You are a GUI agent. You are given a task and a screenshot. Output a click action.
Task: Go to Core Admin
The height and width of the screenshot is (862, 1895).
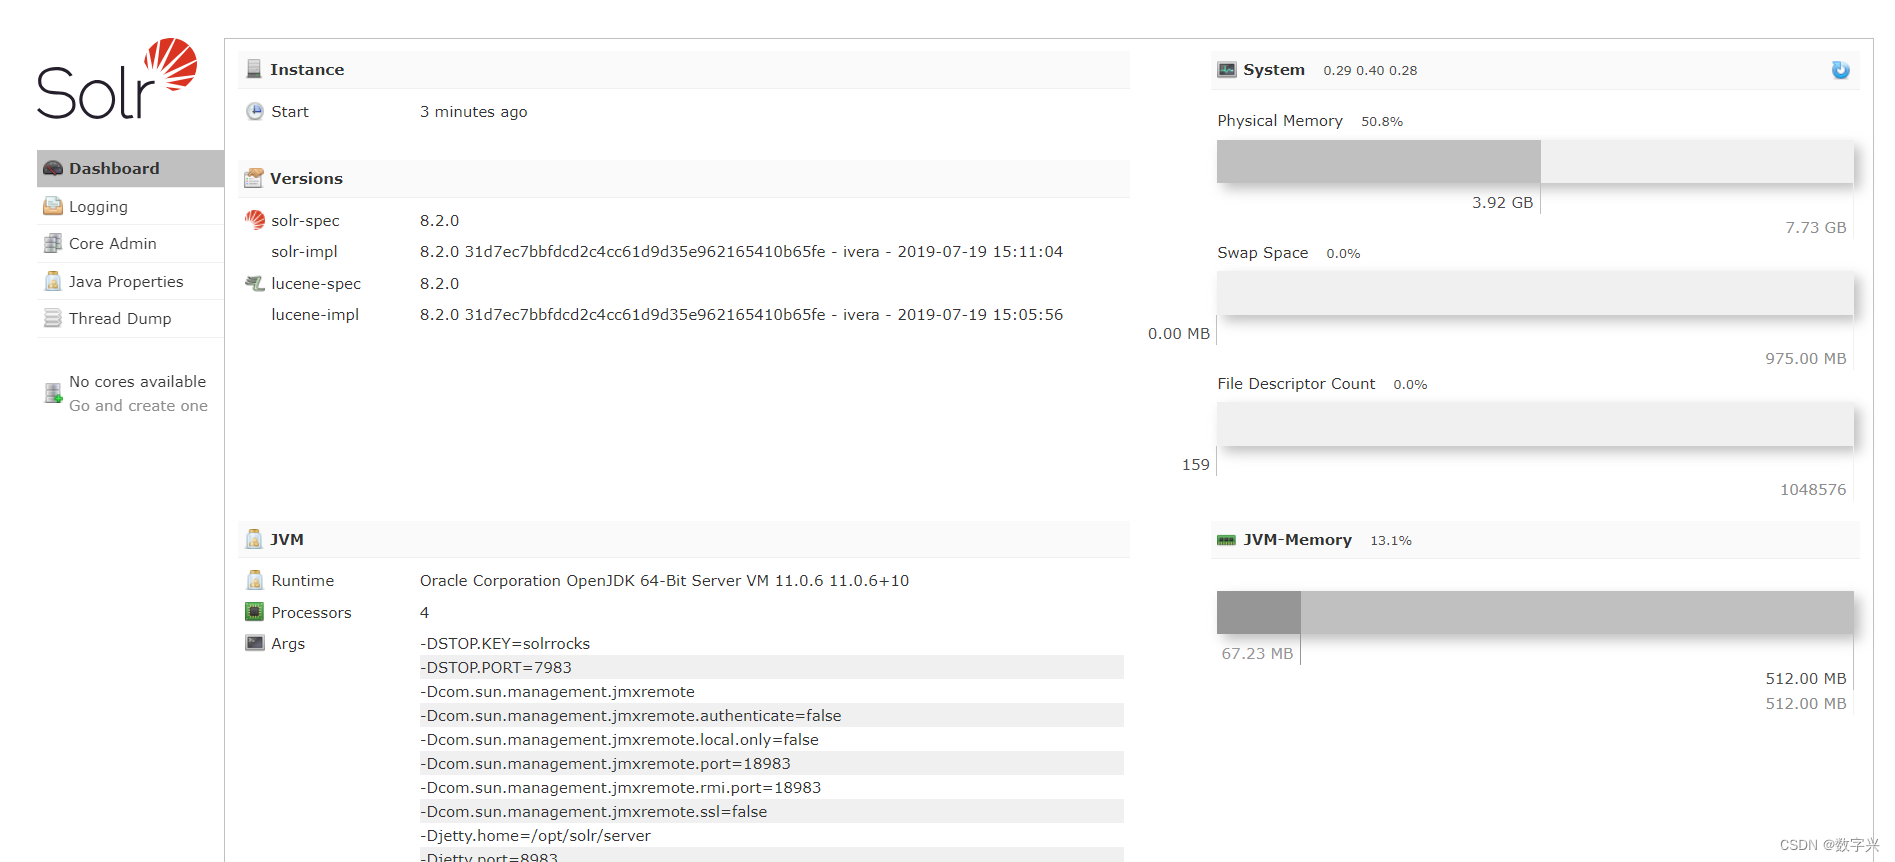(130, 244)
